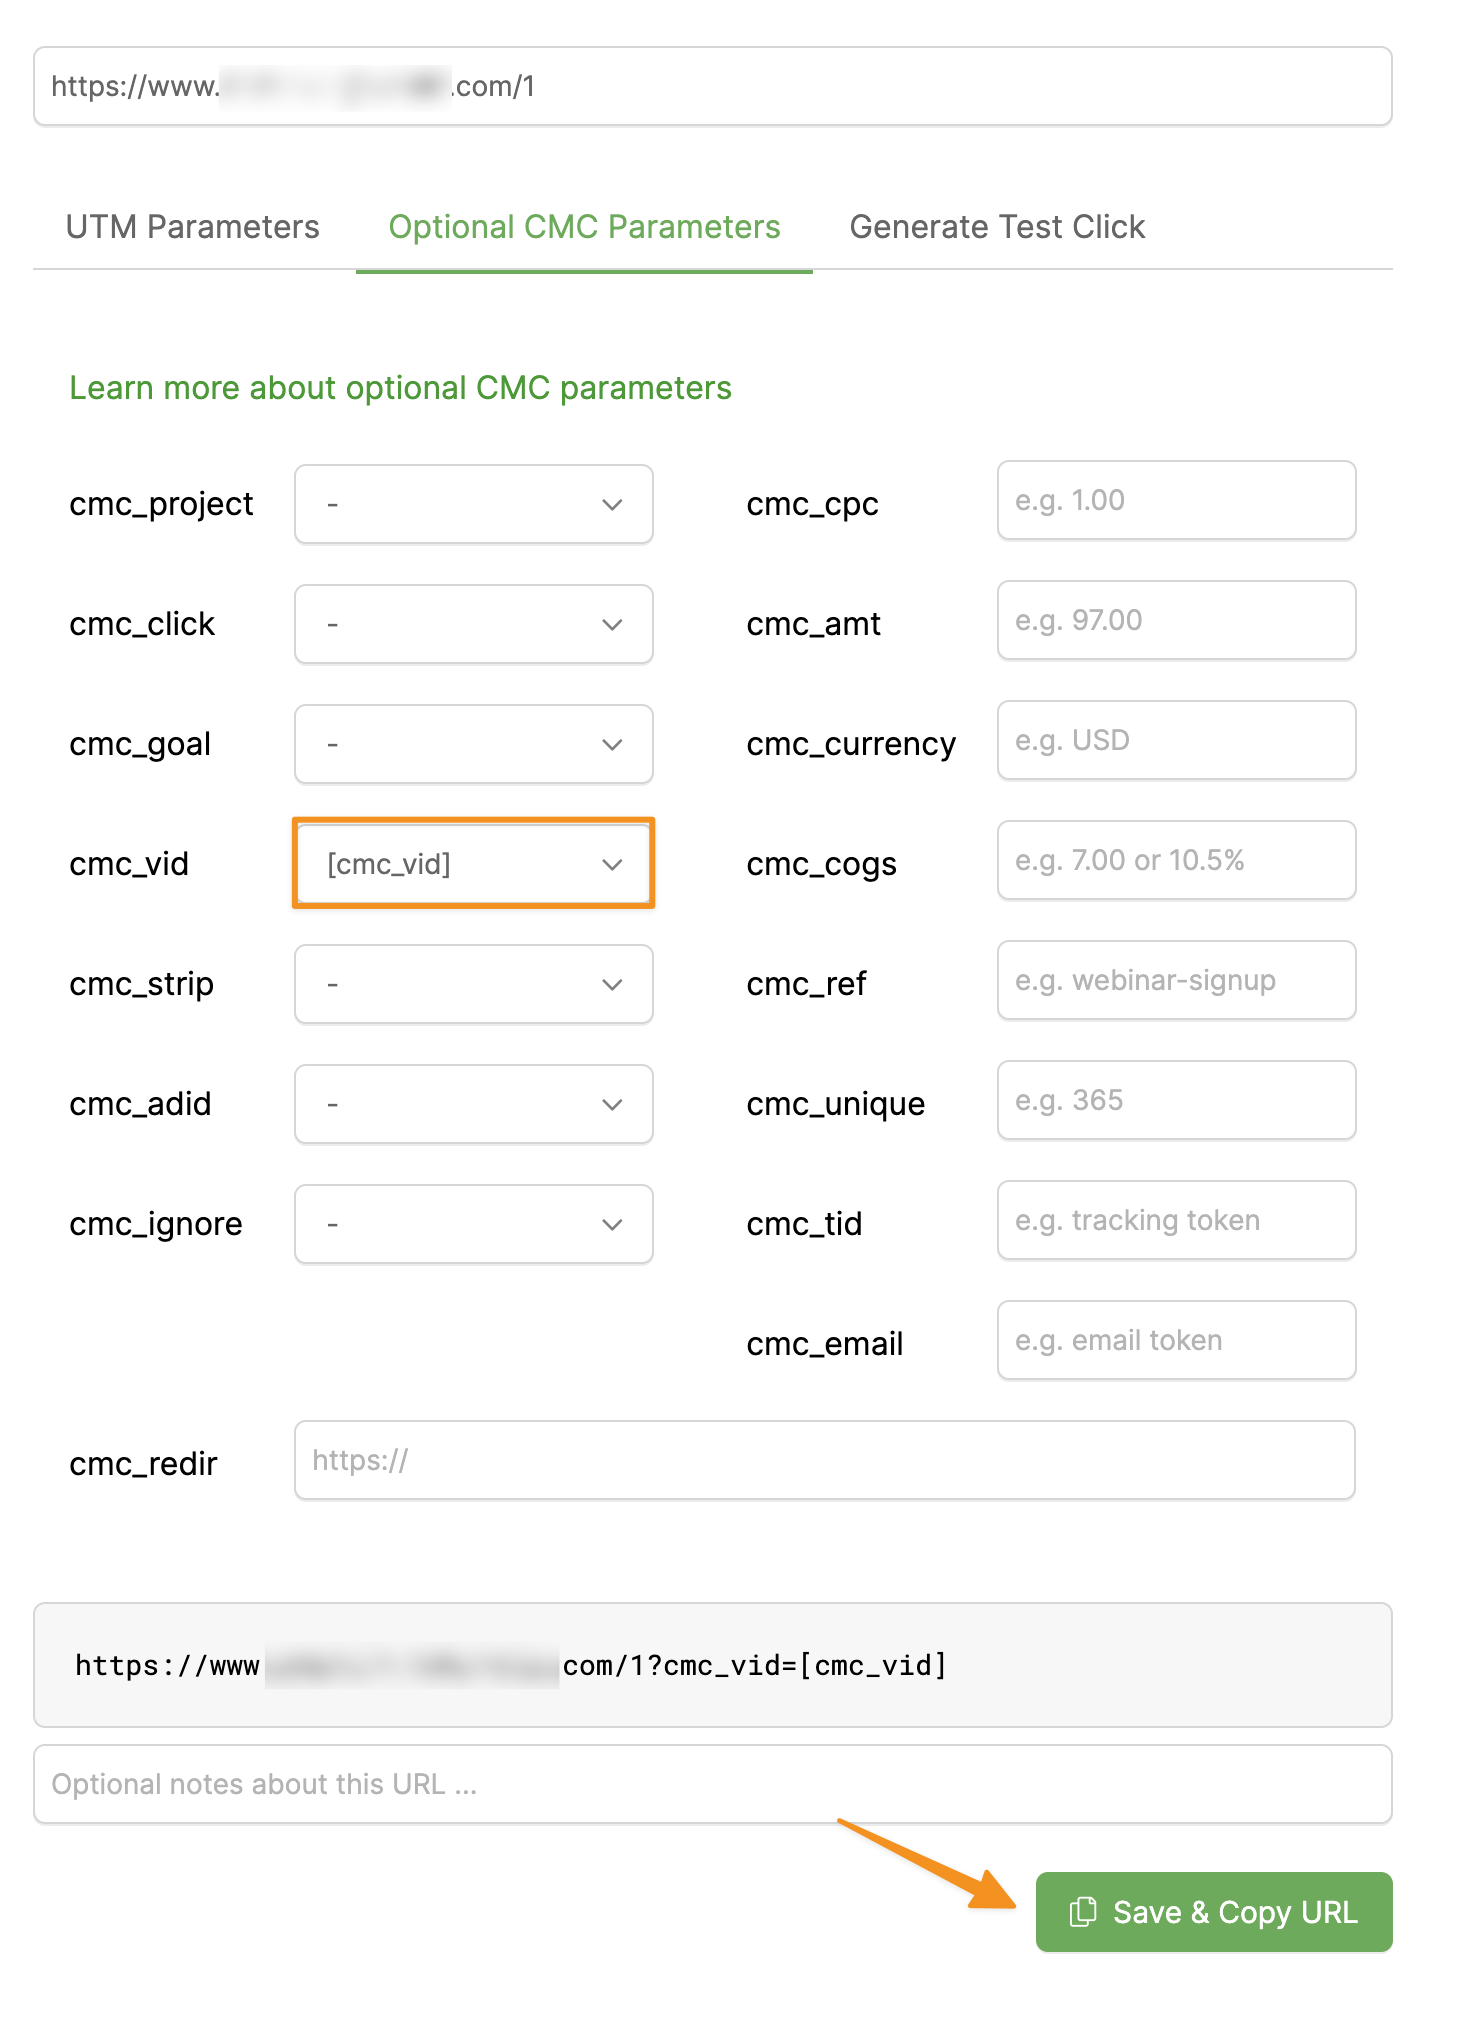Click the optional notes about this URL field
Image resolution: width=1462 pixels, height=2036 pixels.
(712, 1784)
